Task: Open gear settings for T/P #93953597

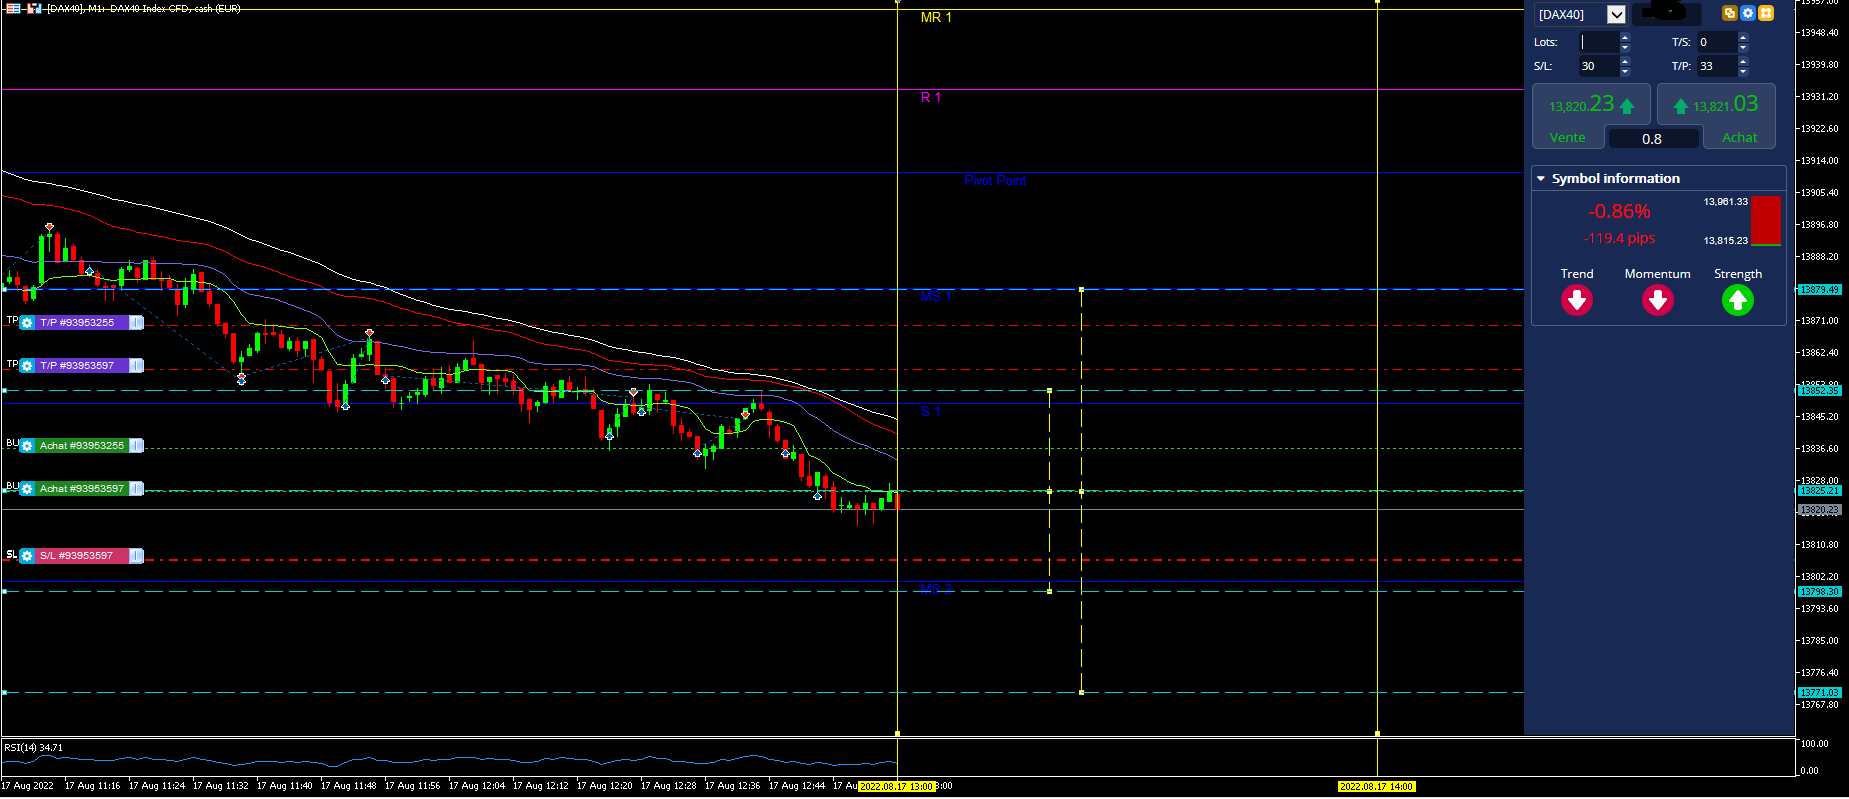Action: [27, 366]
